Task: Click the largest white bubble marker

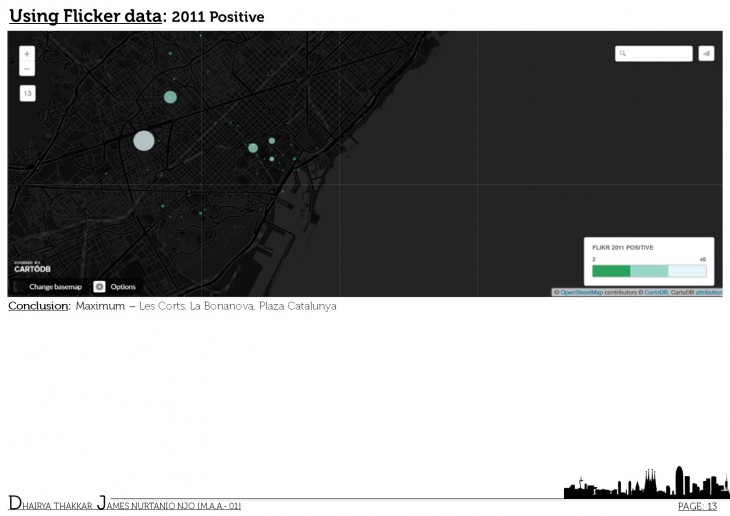Action: pyautogui.click(x=144, y=140)
